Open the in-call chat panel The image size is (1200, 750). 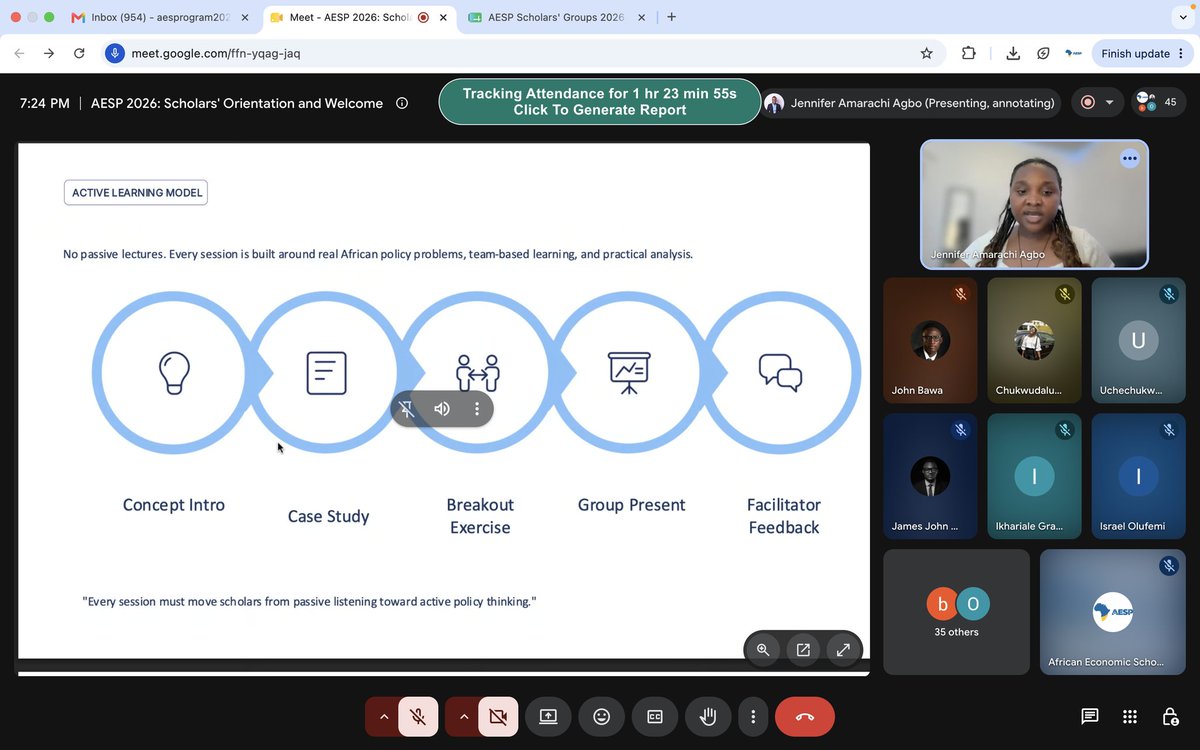(1090, 717)
